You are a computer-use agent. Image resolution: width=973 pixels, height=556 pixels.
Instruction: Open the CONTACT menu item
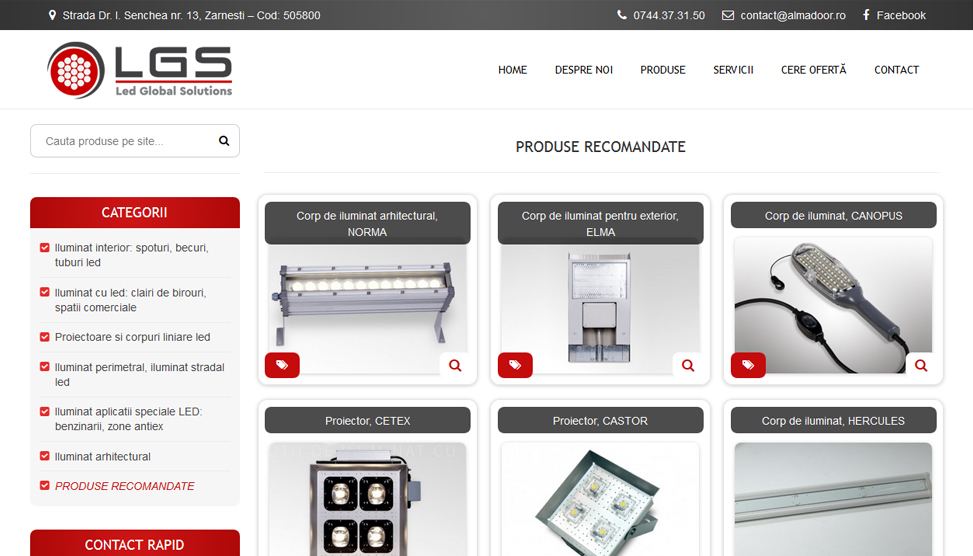897,70
